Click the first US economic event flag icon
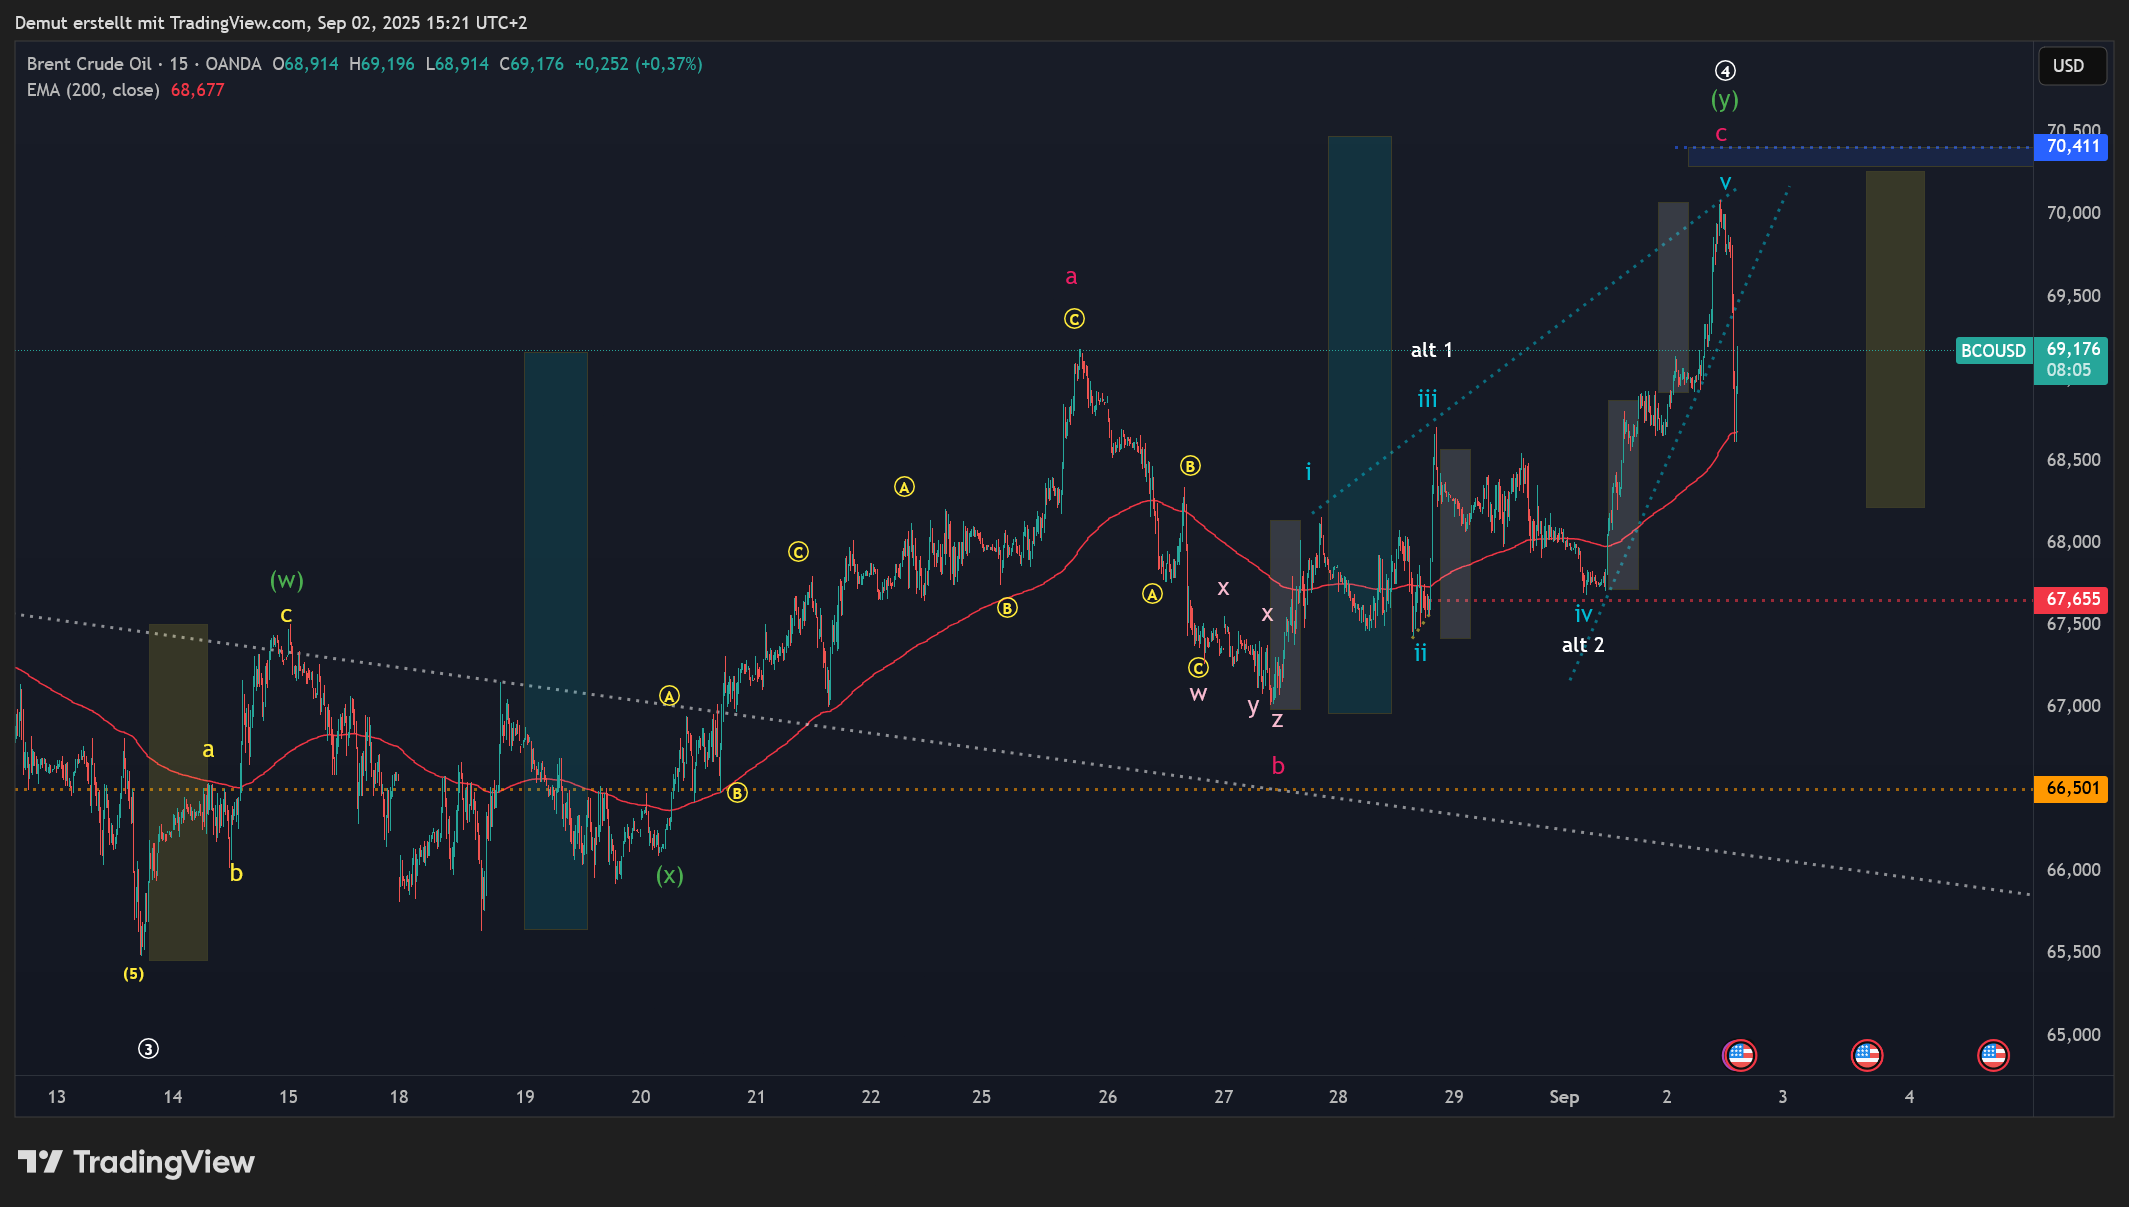This screenshot has height=1207, width=2129. coord(1740,1055)
